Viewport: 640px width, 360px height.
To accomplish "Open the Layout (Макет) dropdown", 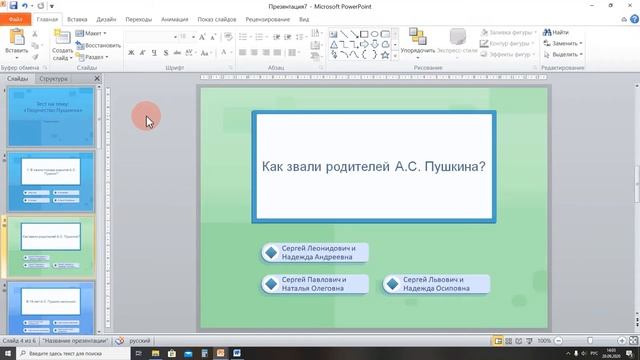I will [91, 33].
